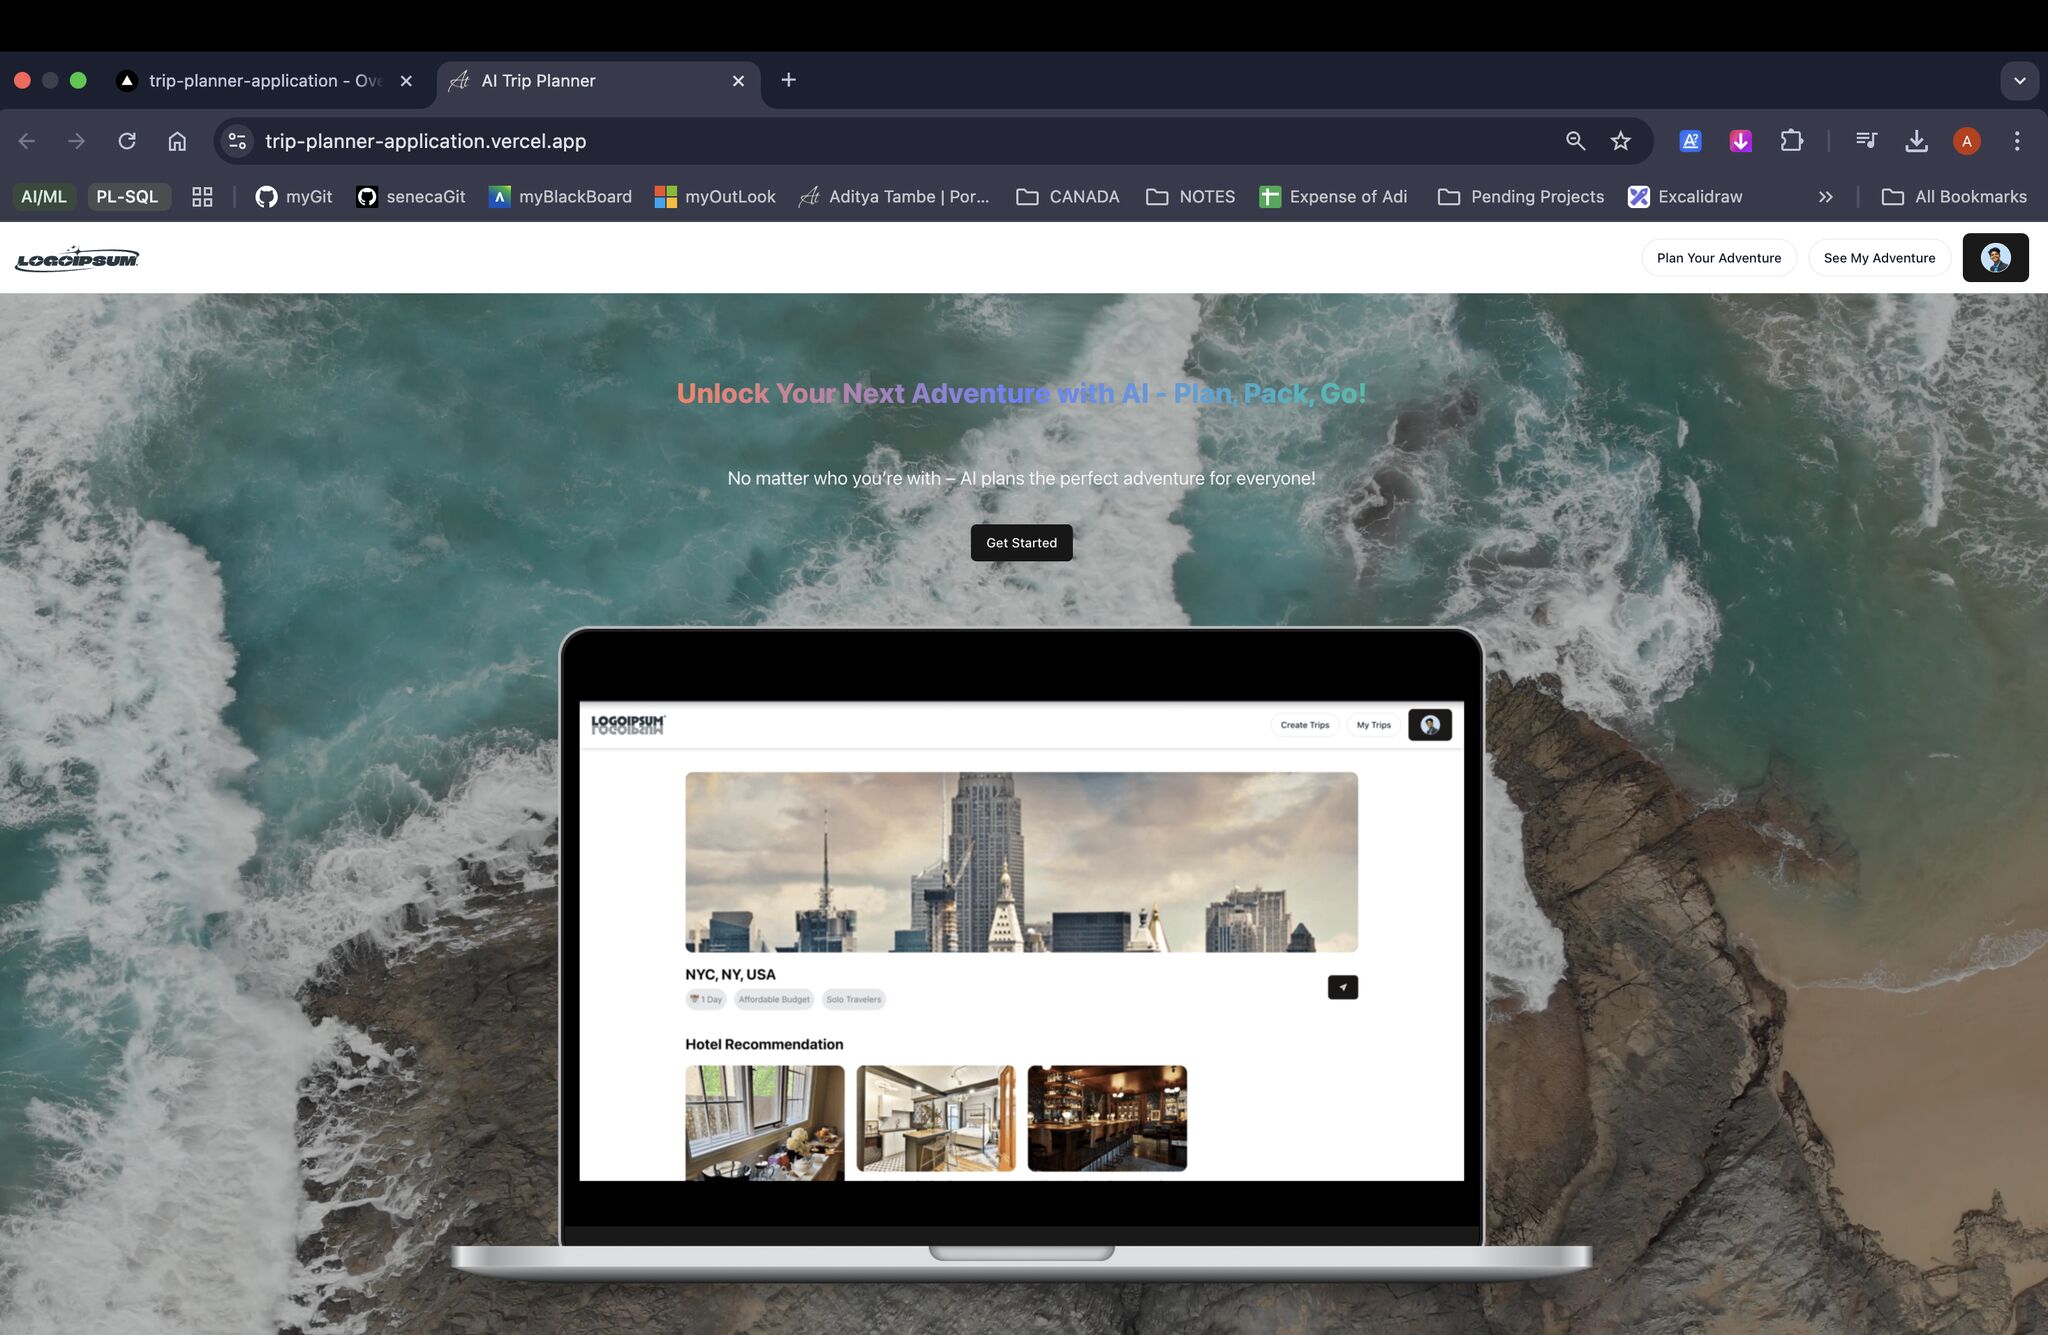Expand the PL-SQL tab group
The width and height of the screenshot is (2048, 1335).
(128, 196)
